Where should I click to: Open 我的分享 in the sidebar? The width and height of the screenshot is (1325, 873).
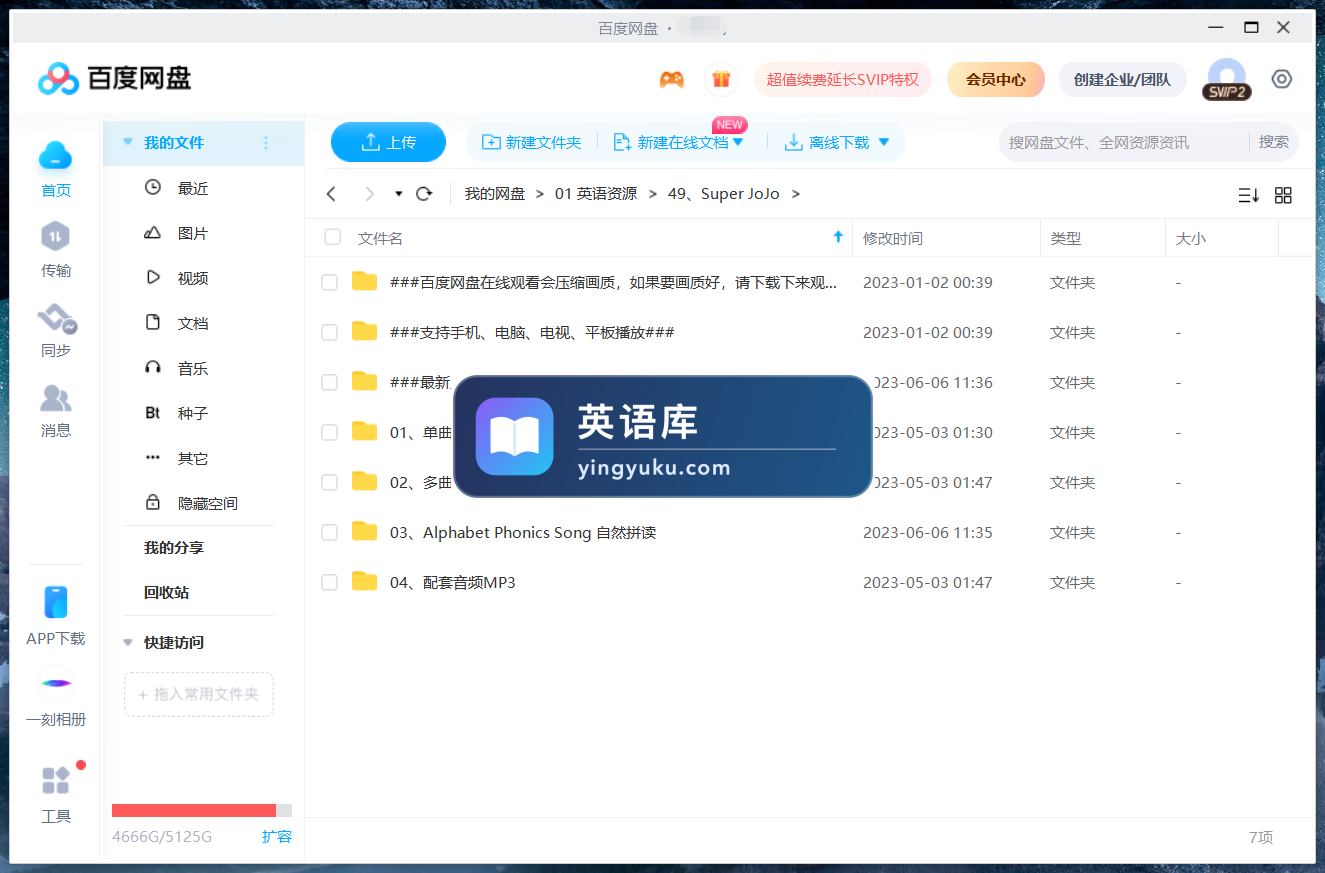pyautogui.click(x=174, y=548)
